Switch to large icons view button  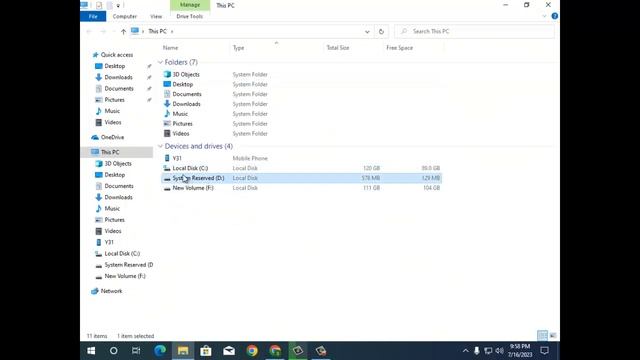553,336
